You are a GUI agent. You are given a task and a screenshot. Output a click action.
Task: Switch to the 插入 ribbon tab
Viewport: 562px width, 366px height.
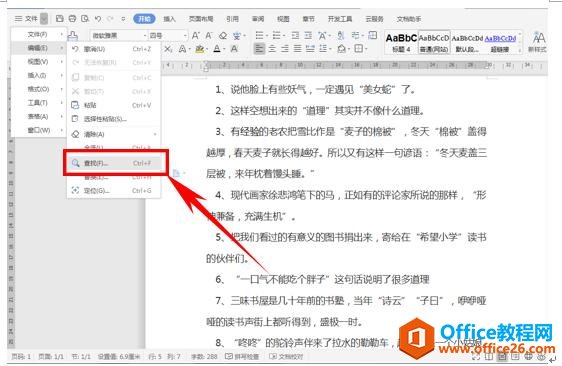[x=169, y=19]
